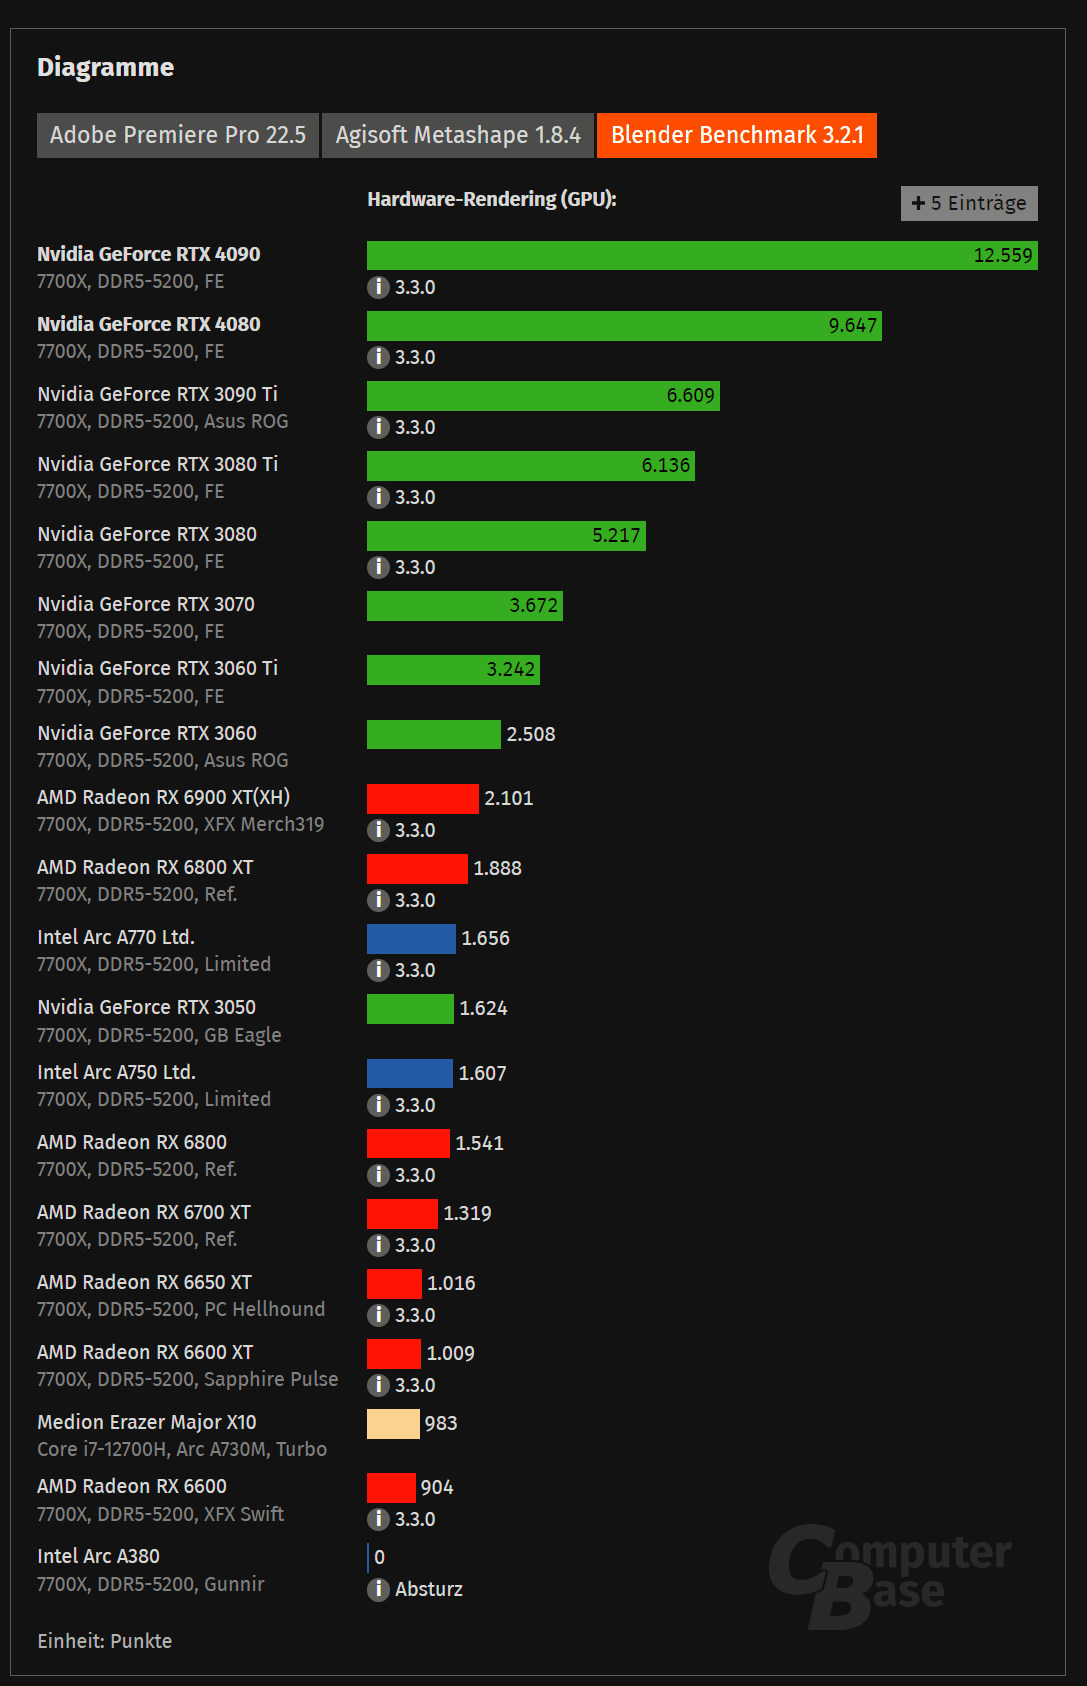This screenshot has height=1686, width=1087.
Task: Click the Einheit: Punkte footer text
Action: [x=105, y=1641]
